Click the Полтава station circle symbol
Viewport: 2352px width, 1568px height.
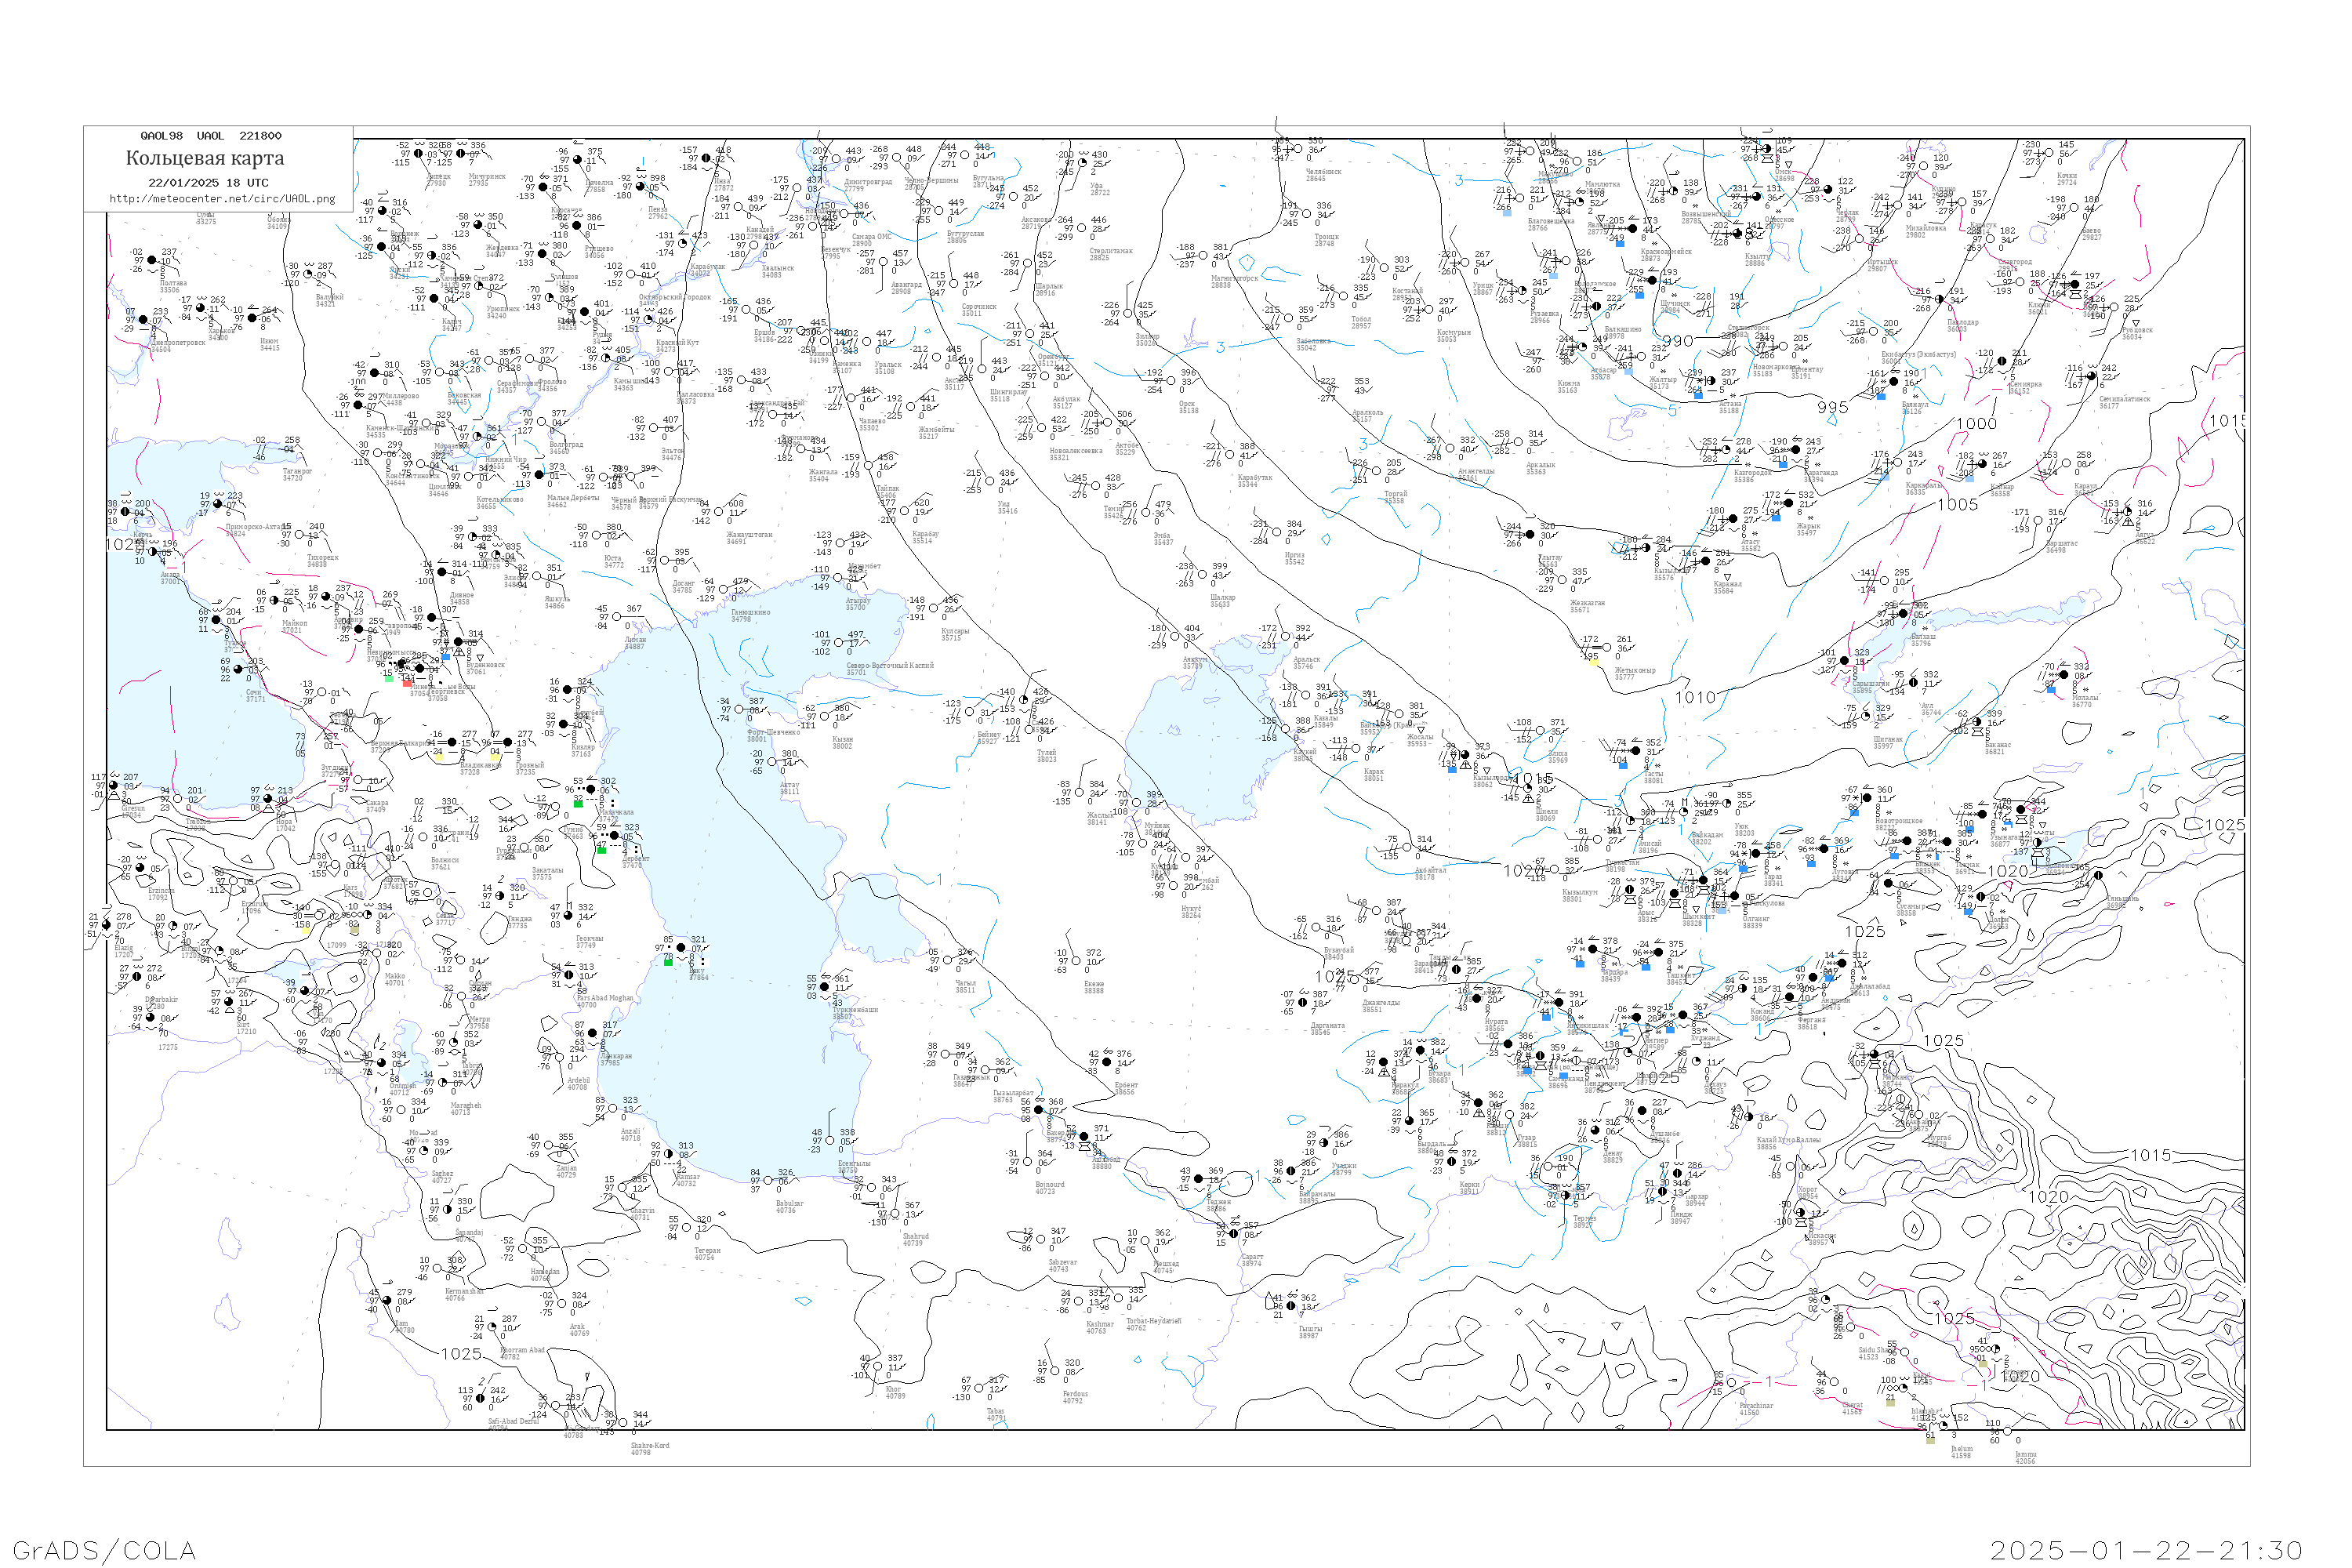tap(152, 260)
